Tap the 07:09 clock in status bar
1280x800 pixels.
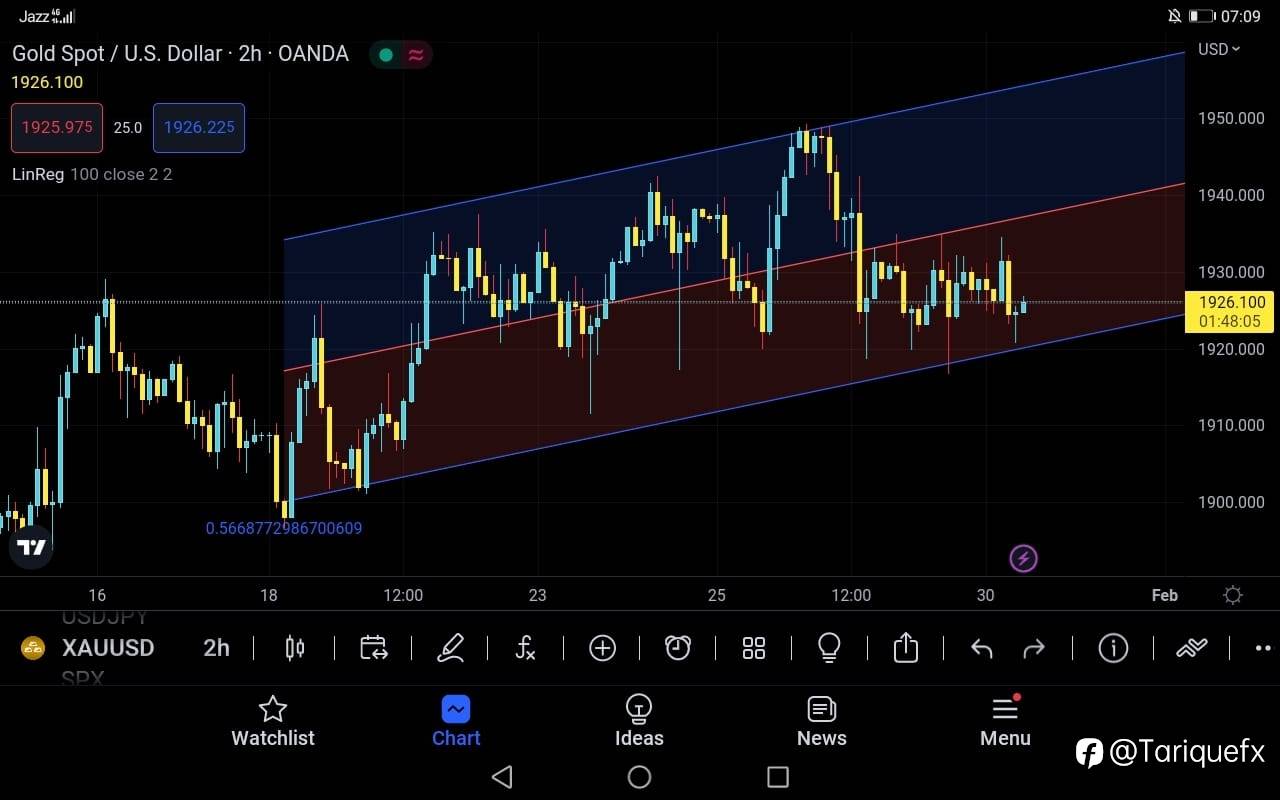(1241, 16)
